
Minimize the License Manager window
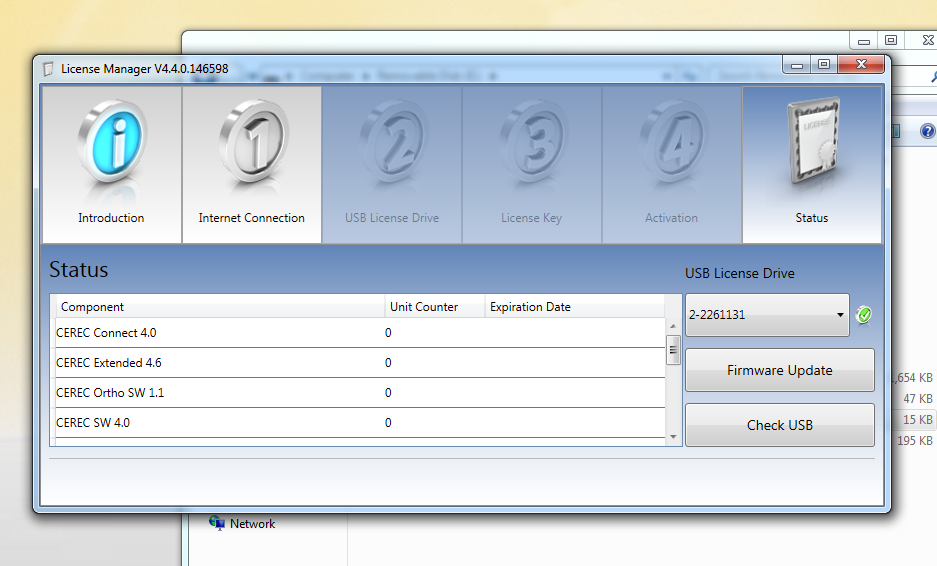797,65
